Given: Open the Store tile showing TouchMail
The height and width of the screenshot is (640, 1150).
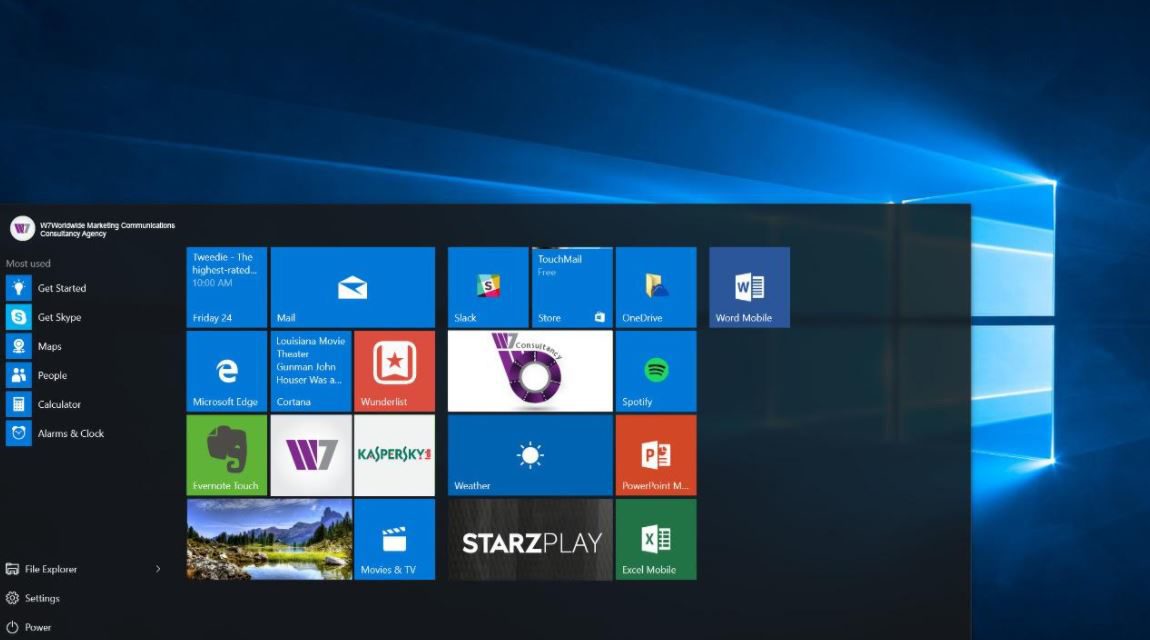Looking at the screenshot, I should coord(572,287).
